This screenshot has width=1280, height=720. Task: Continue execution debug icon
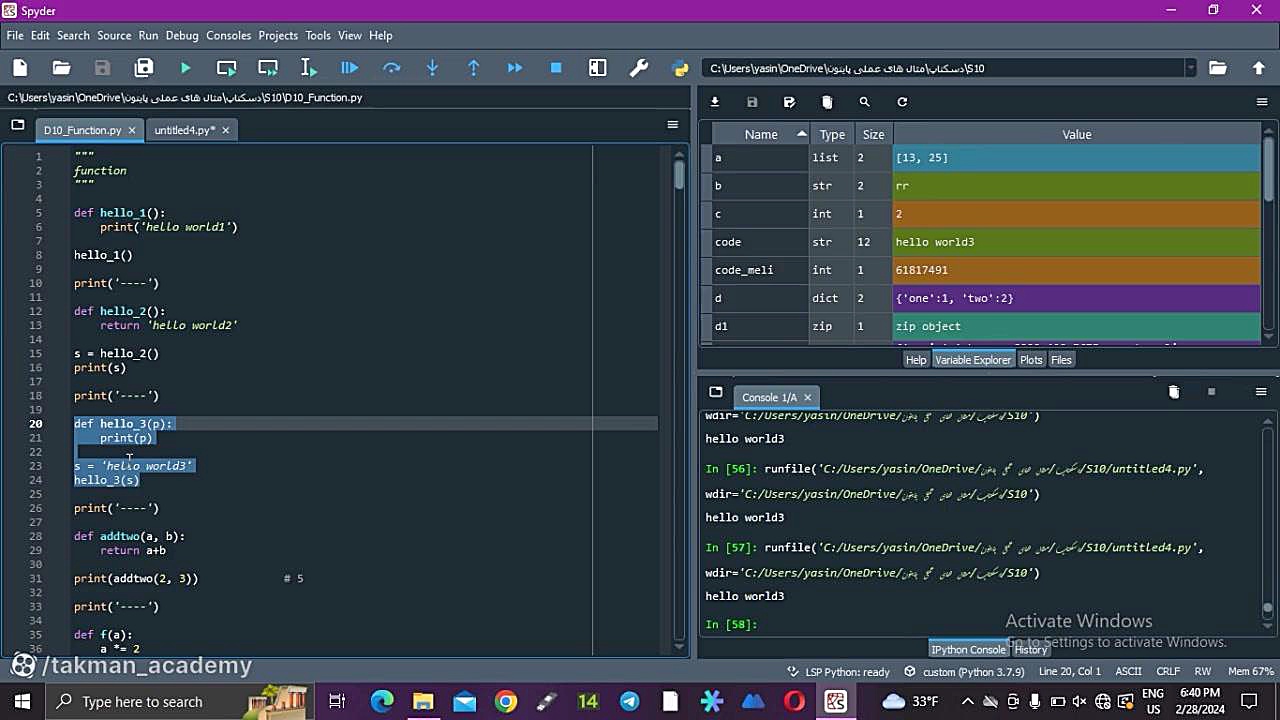click(x=515, y=68)
